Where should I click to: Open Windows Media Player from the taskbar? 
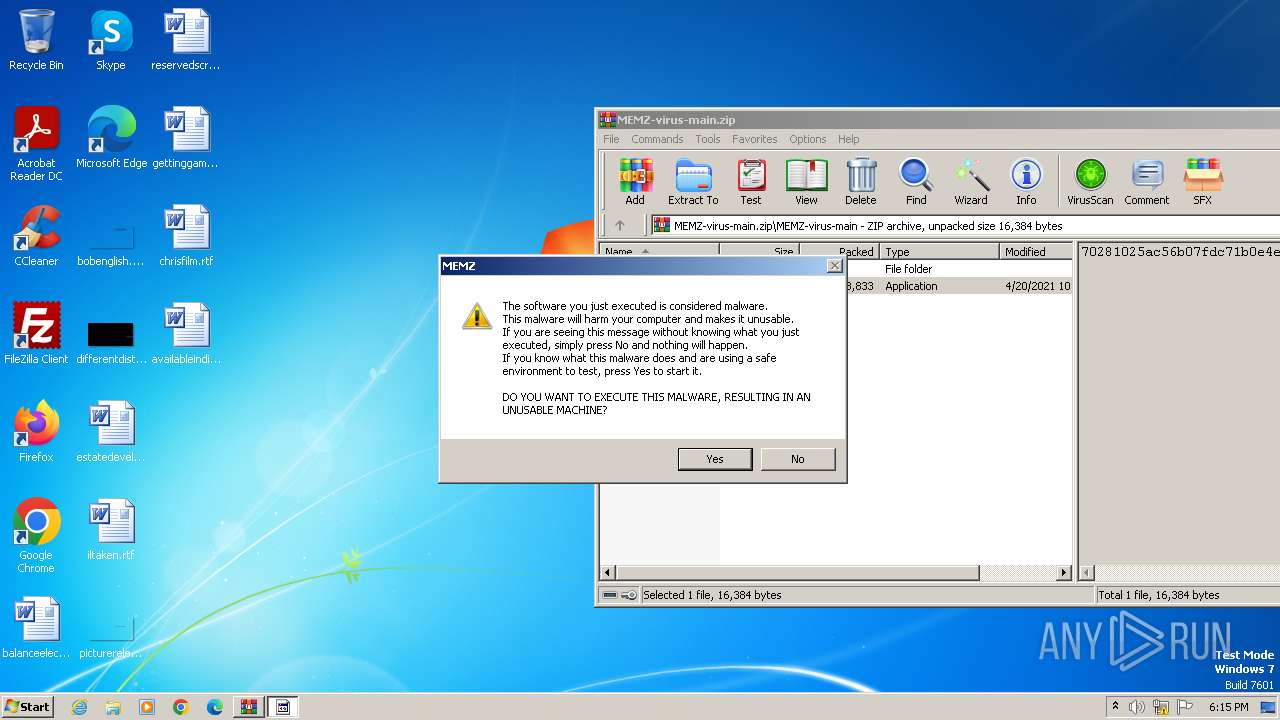(147, 707)
